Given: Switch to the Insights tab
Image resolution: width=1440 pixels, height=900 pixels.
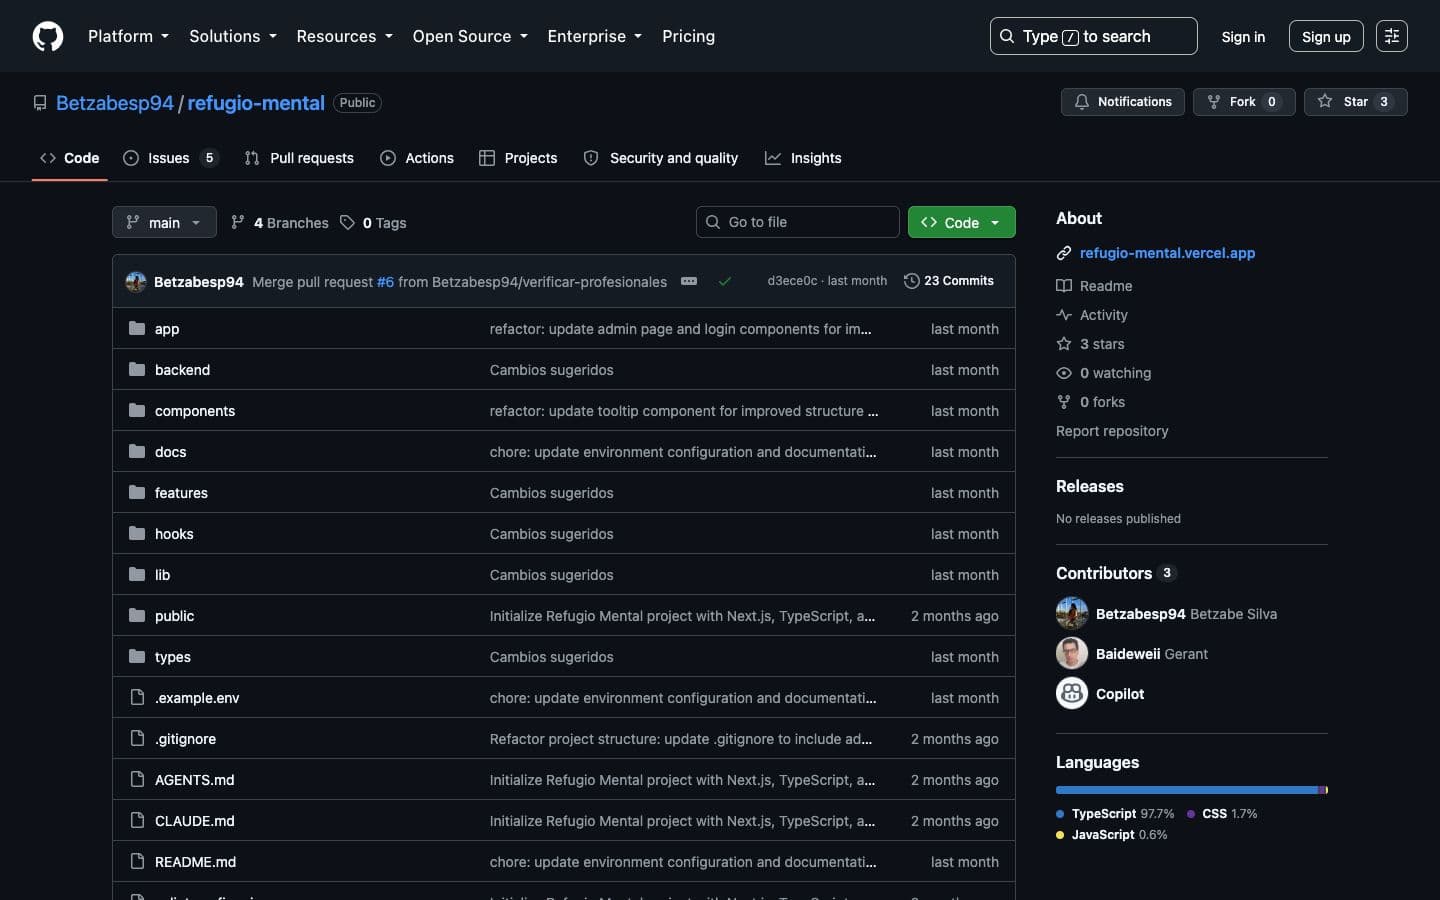Looking at the screenshot, I should (x=803, y=158).
